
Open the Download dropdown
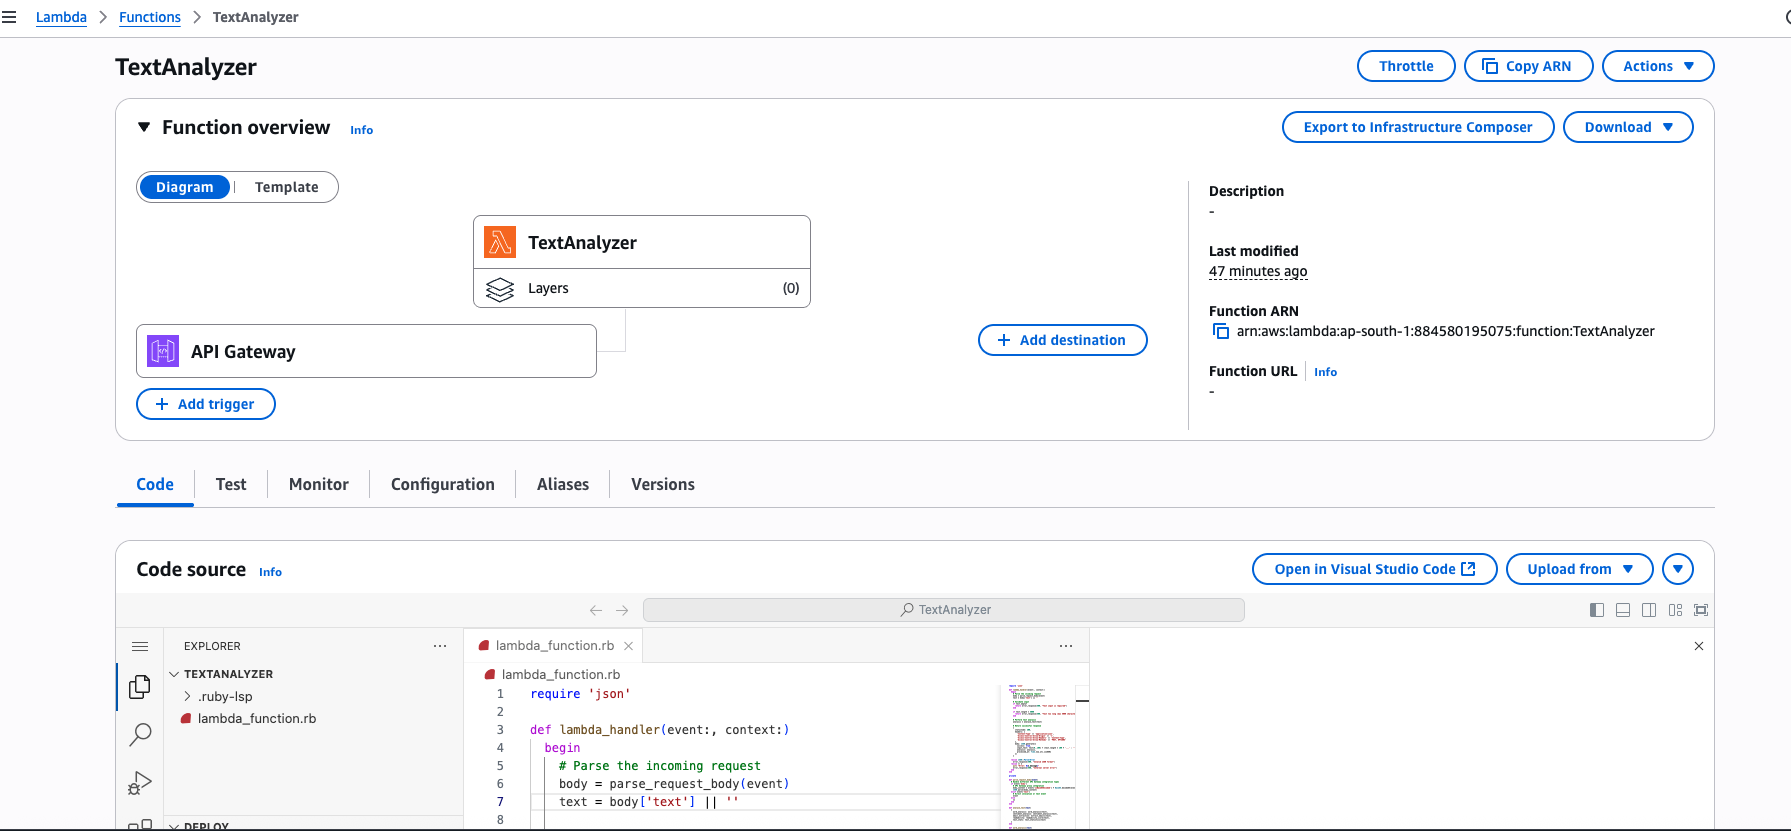[1628, 127]
